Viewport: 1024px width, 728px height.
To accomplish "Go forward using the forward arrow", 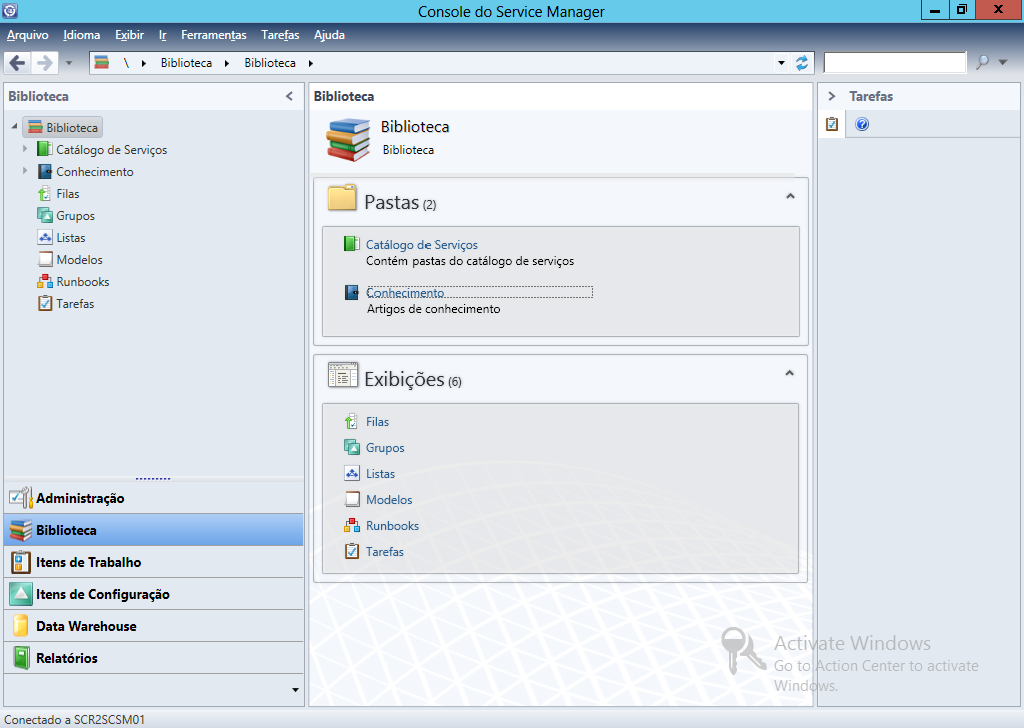I will 44,63.
